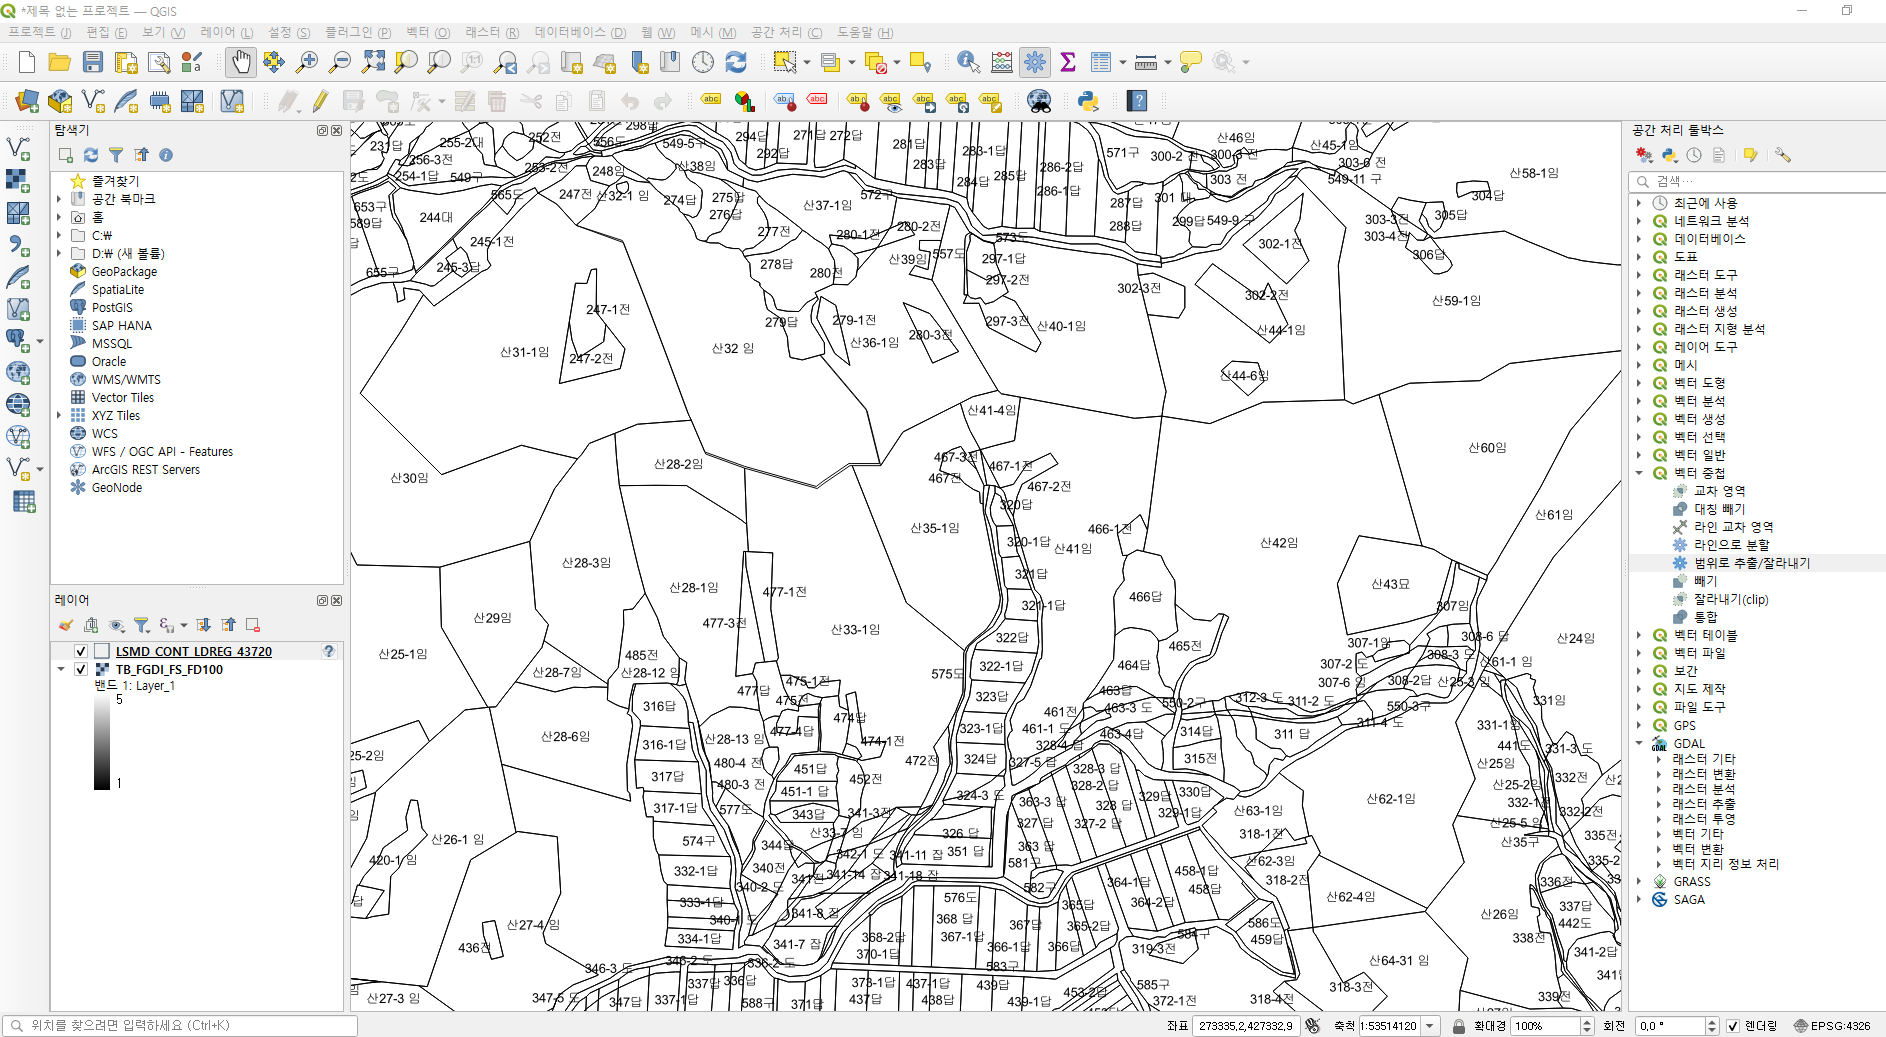The height and width of the screenshot is (1037, 1886).
Task: Click the temporal controller clock icon
Action: coord(703,62)
